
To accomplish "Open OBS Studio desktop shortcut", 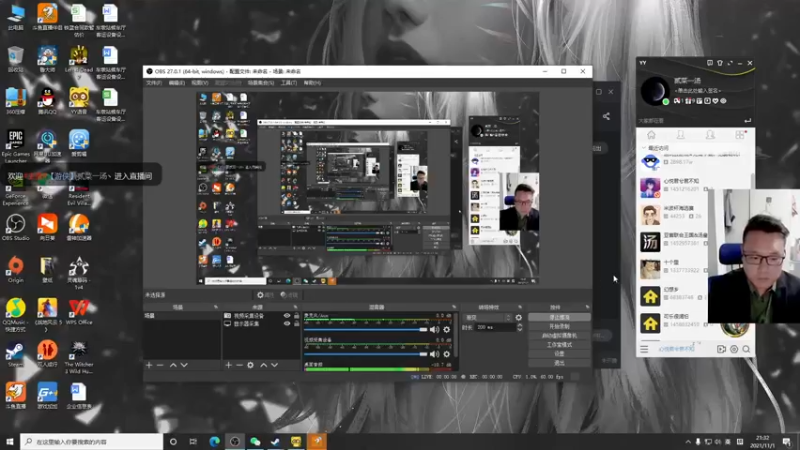I will [15, 227].
